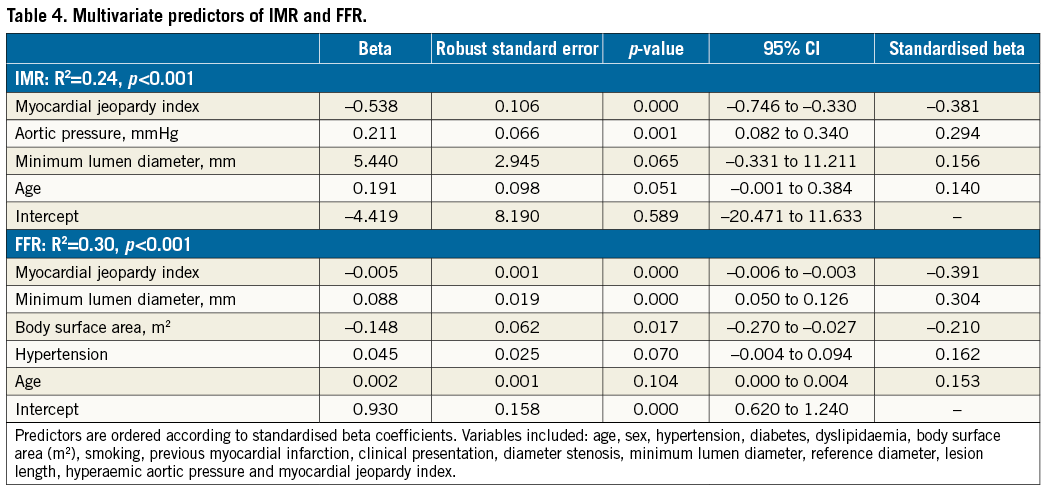The height and width of the screenshot is (489, 1045).
Task: Click the 95% CI column header
Action: [790, 49]
